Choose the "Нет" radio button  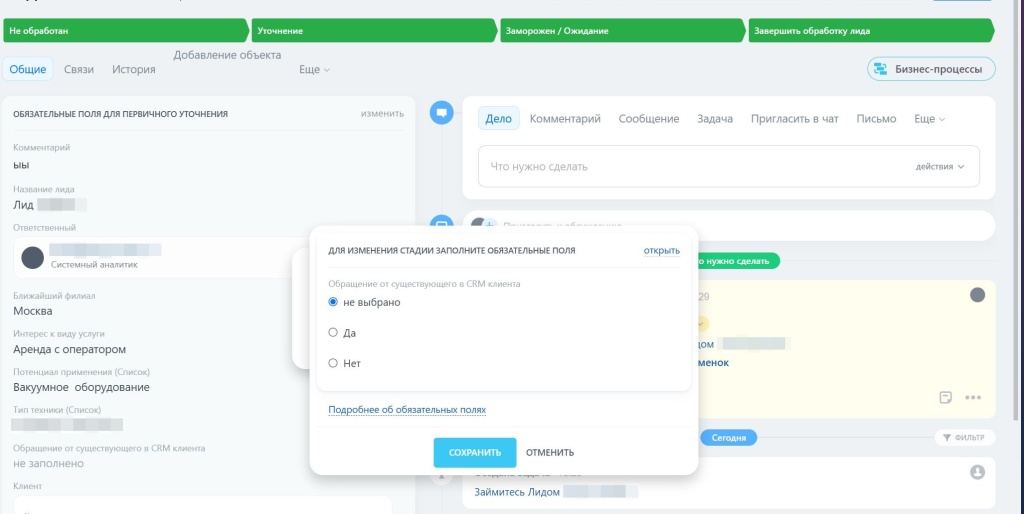[333, 363]
